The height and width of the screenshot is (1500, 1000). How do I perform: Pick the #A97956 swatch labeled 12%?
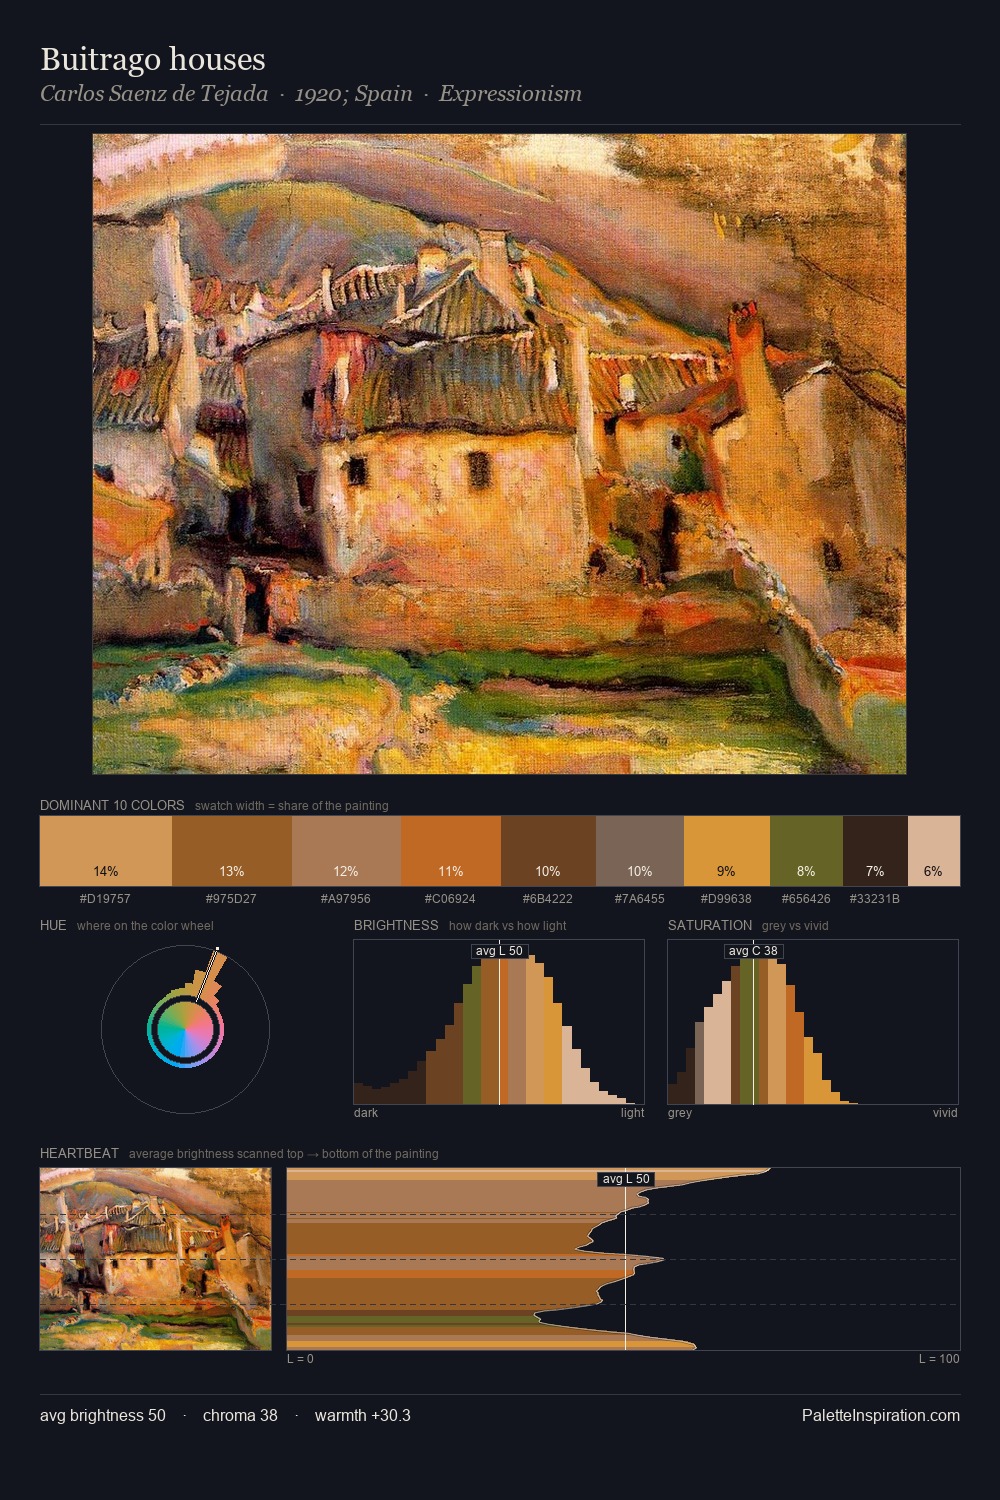[x=346, y=851]
